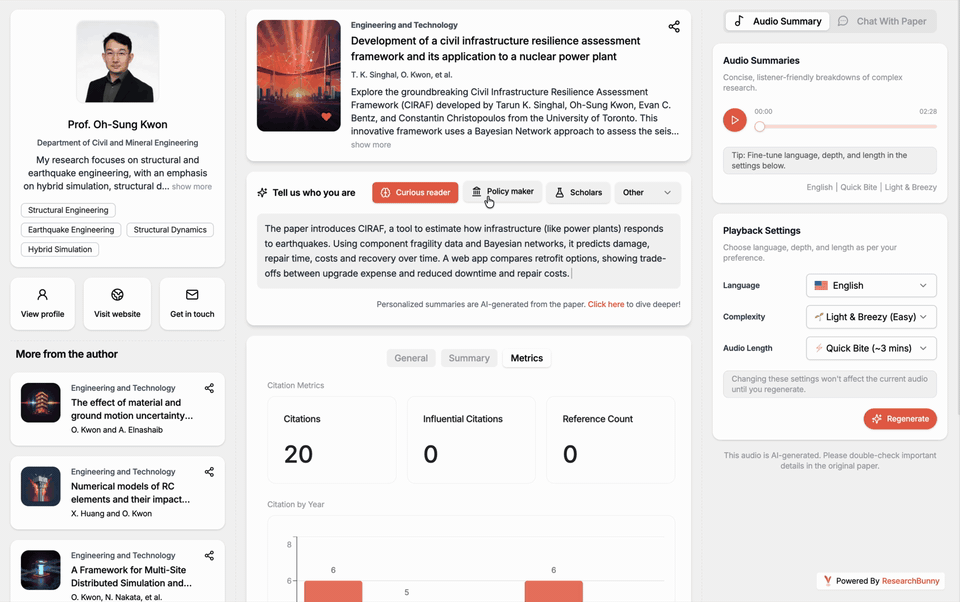The image size is (960, 602).
Task: Open the Multi-Site Distributed Simulation article thumbnail
Action: [x=40, y=569]
